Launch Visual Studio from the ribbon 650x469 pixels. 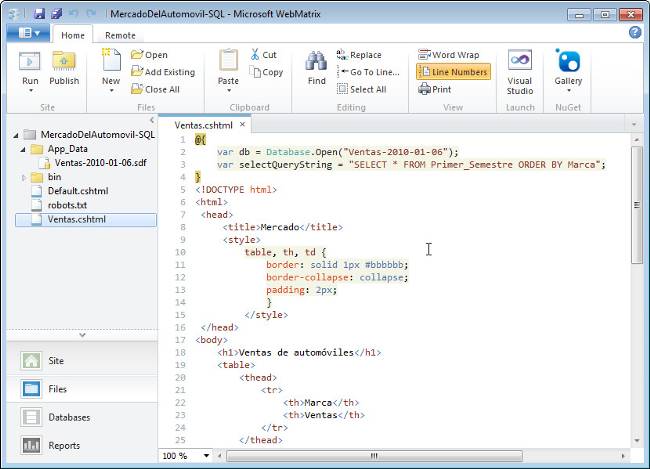(x=519, y=73)
